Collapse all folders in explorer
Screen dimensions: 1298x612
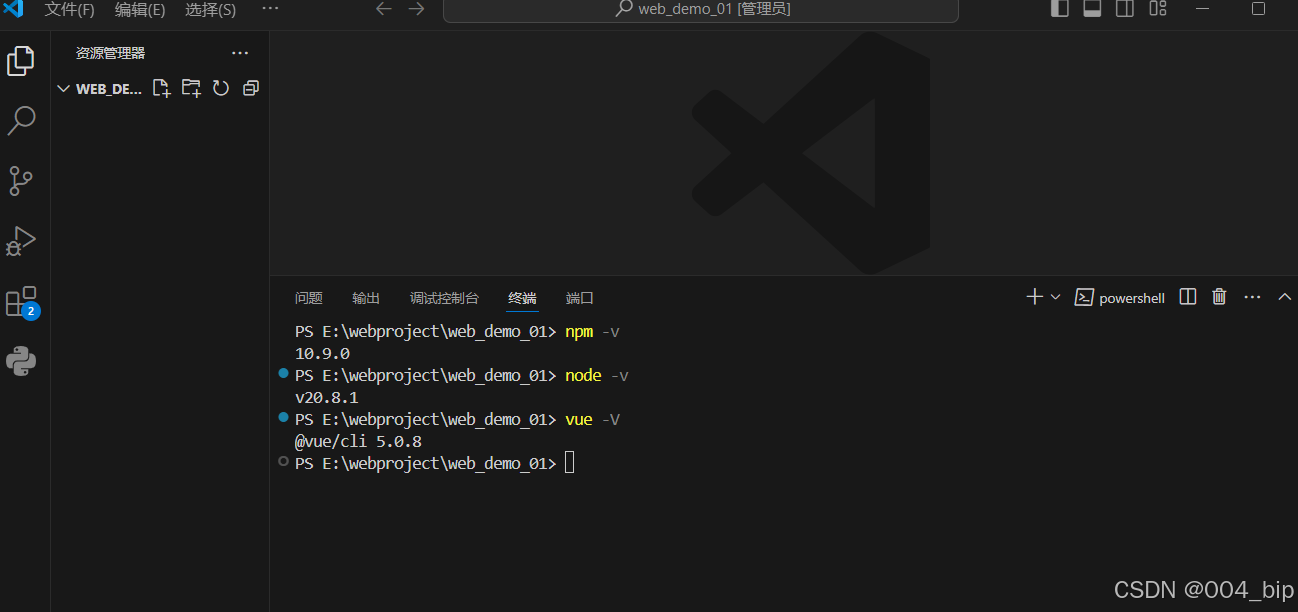[251, 88]
